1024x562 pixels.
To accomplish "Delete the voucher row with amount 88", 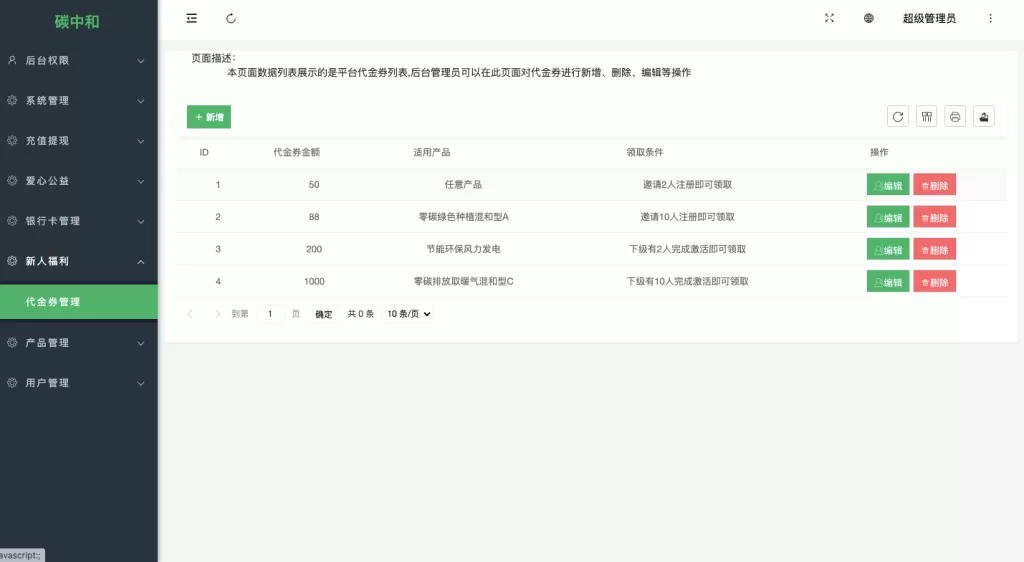I will point(935,217).
